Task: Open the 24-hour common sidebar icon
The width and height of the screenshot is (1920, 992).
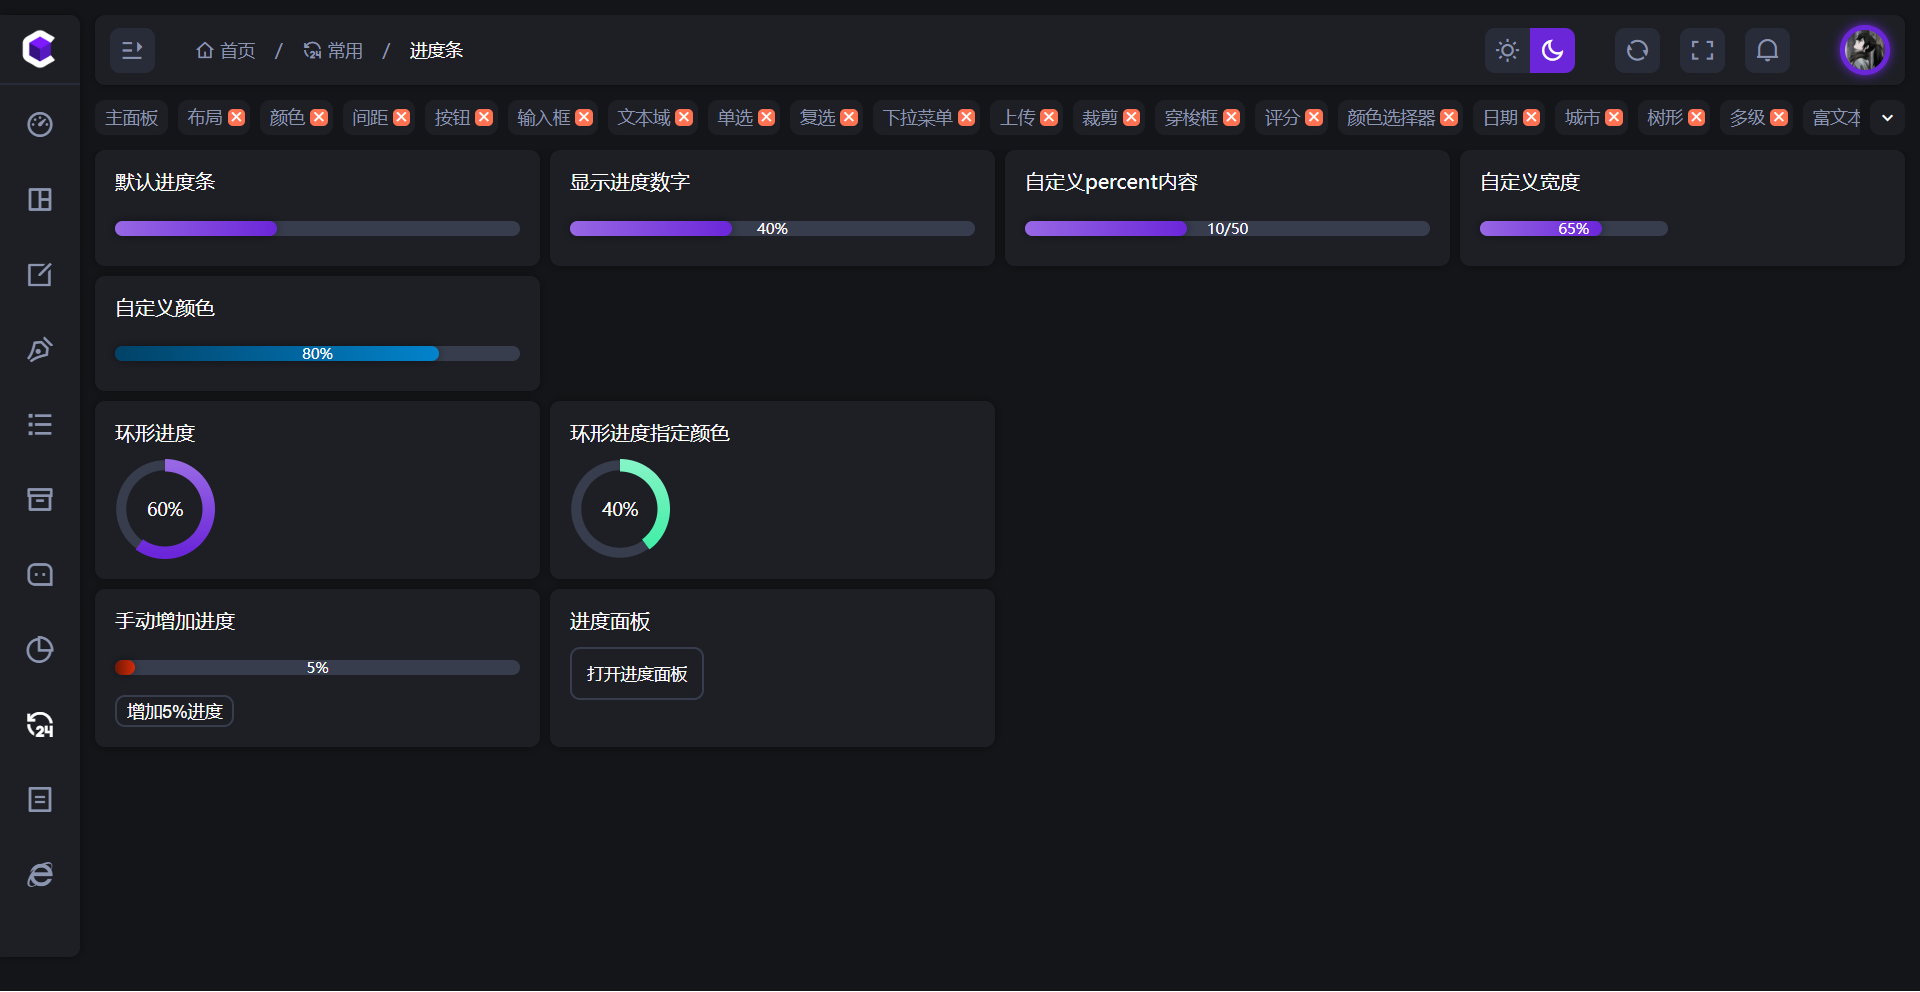Action: [40, 724]
